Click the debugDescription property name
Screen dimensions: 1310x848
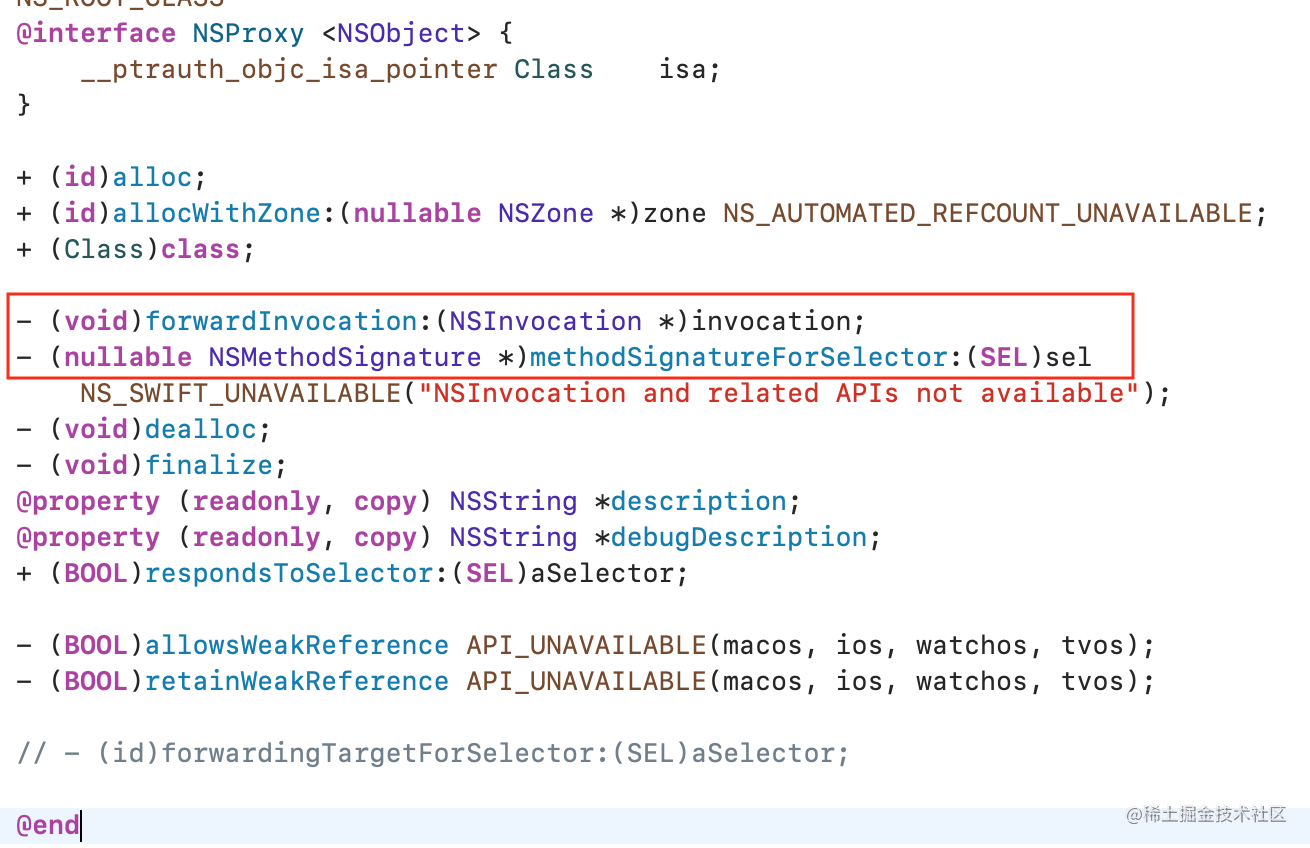pos(739,537)
